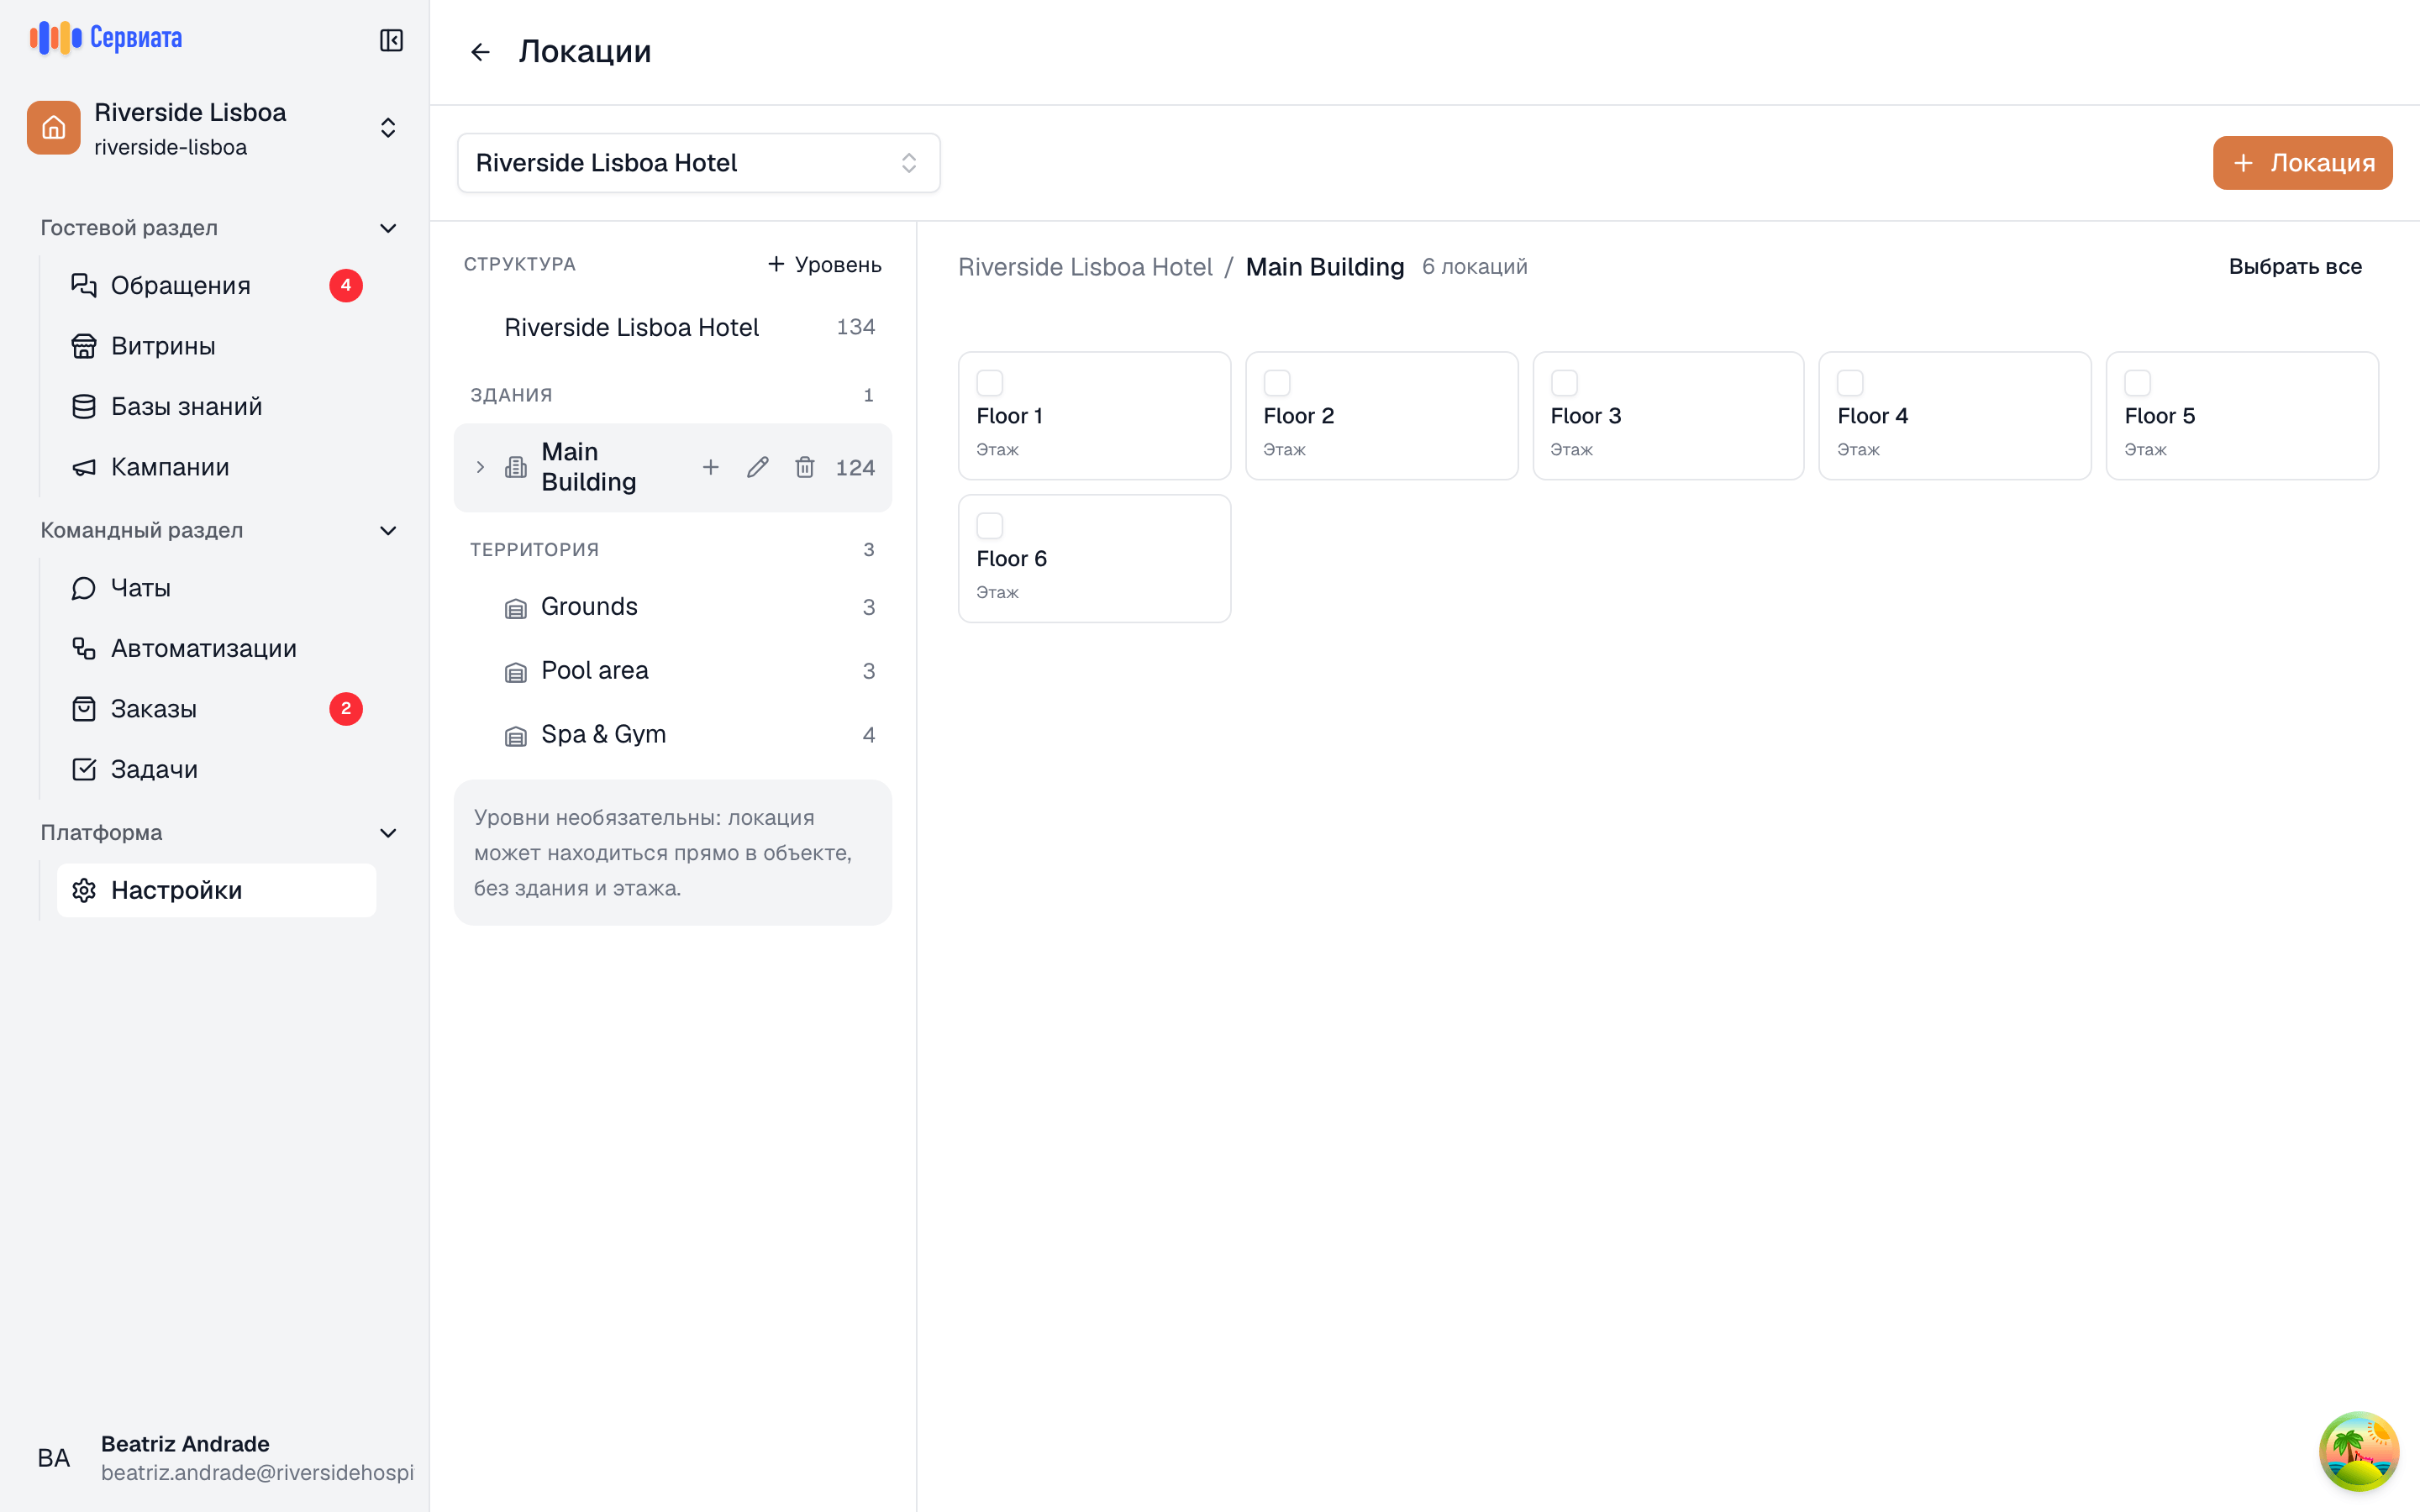2420x1512 pixels.
Task: Check the Floor 5 checkbox
Action: tap(2138, 383)
